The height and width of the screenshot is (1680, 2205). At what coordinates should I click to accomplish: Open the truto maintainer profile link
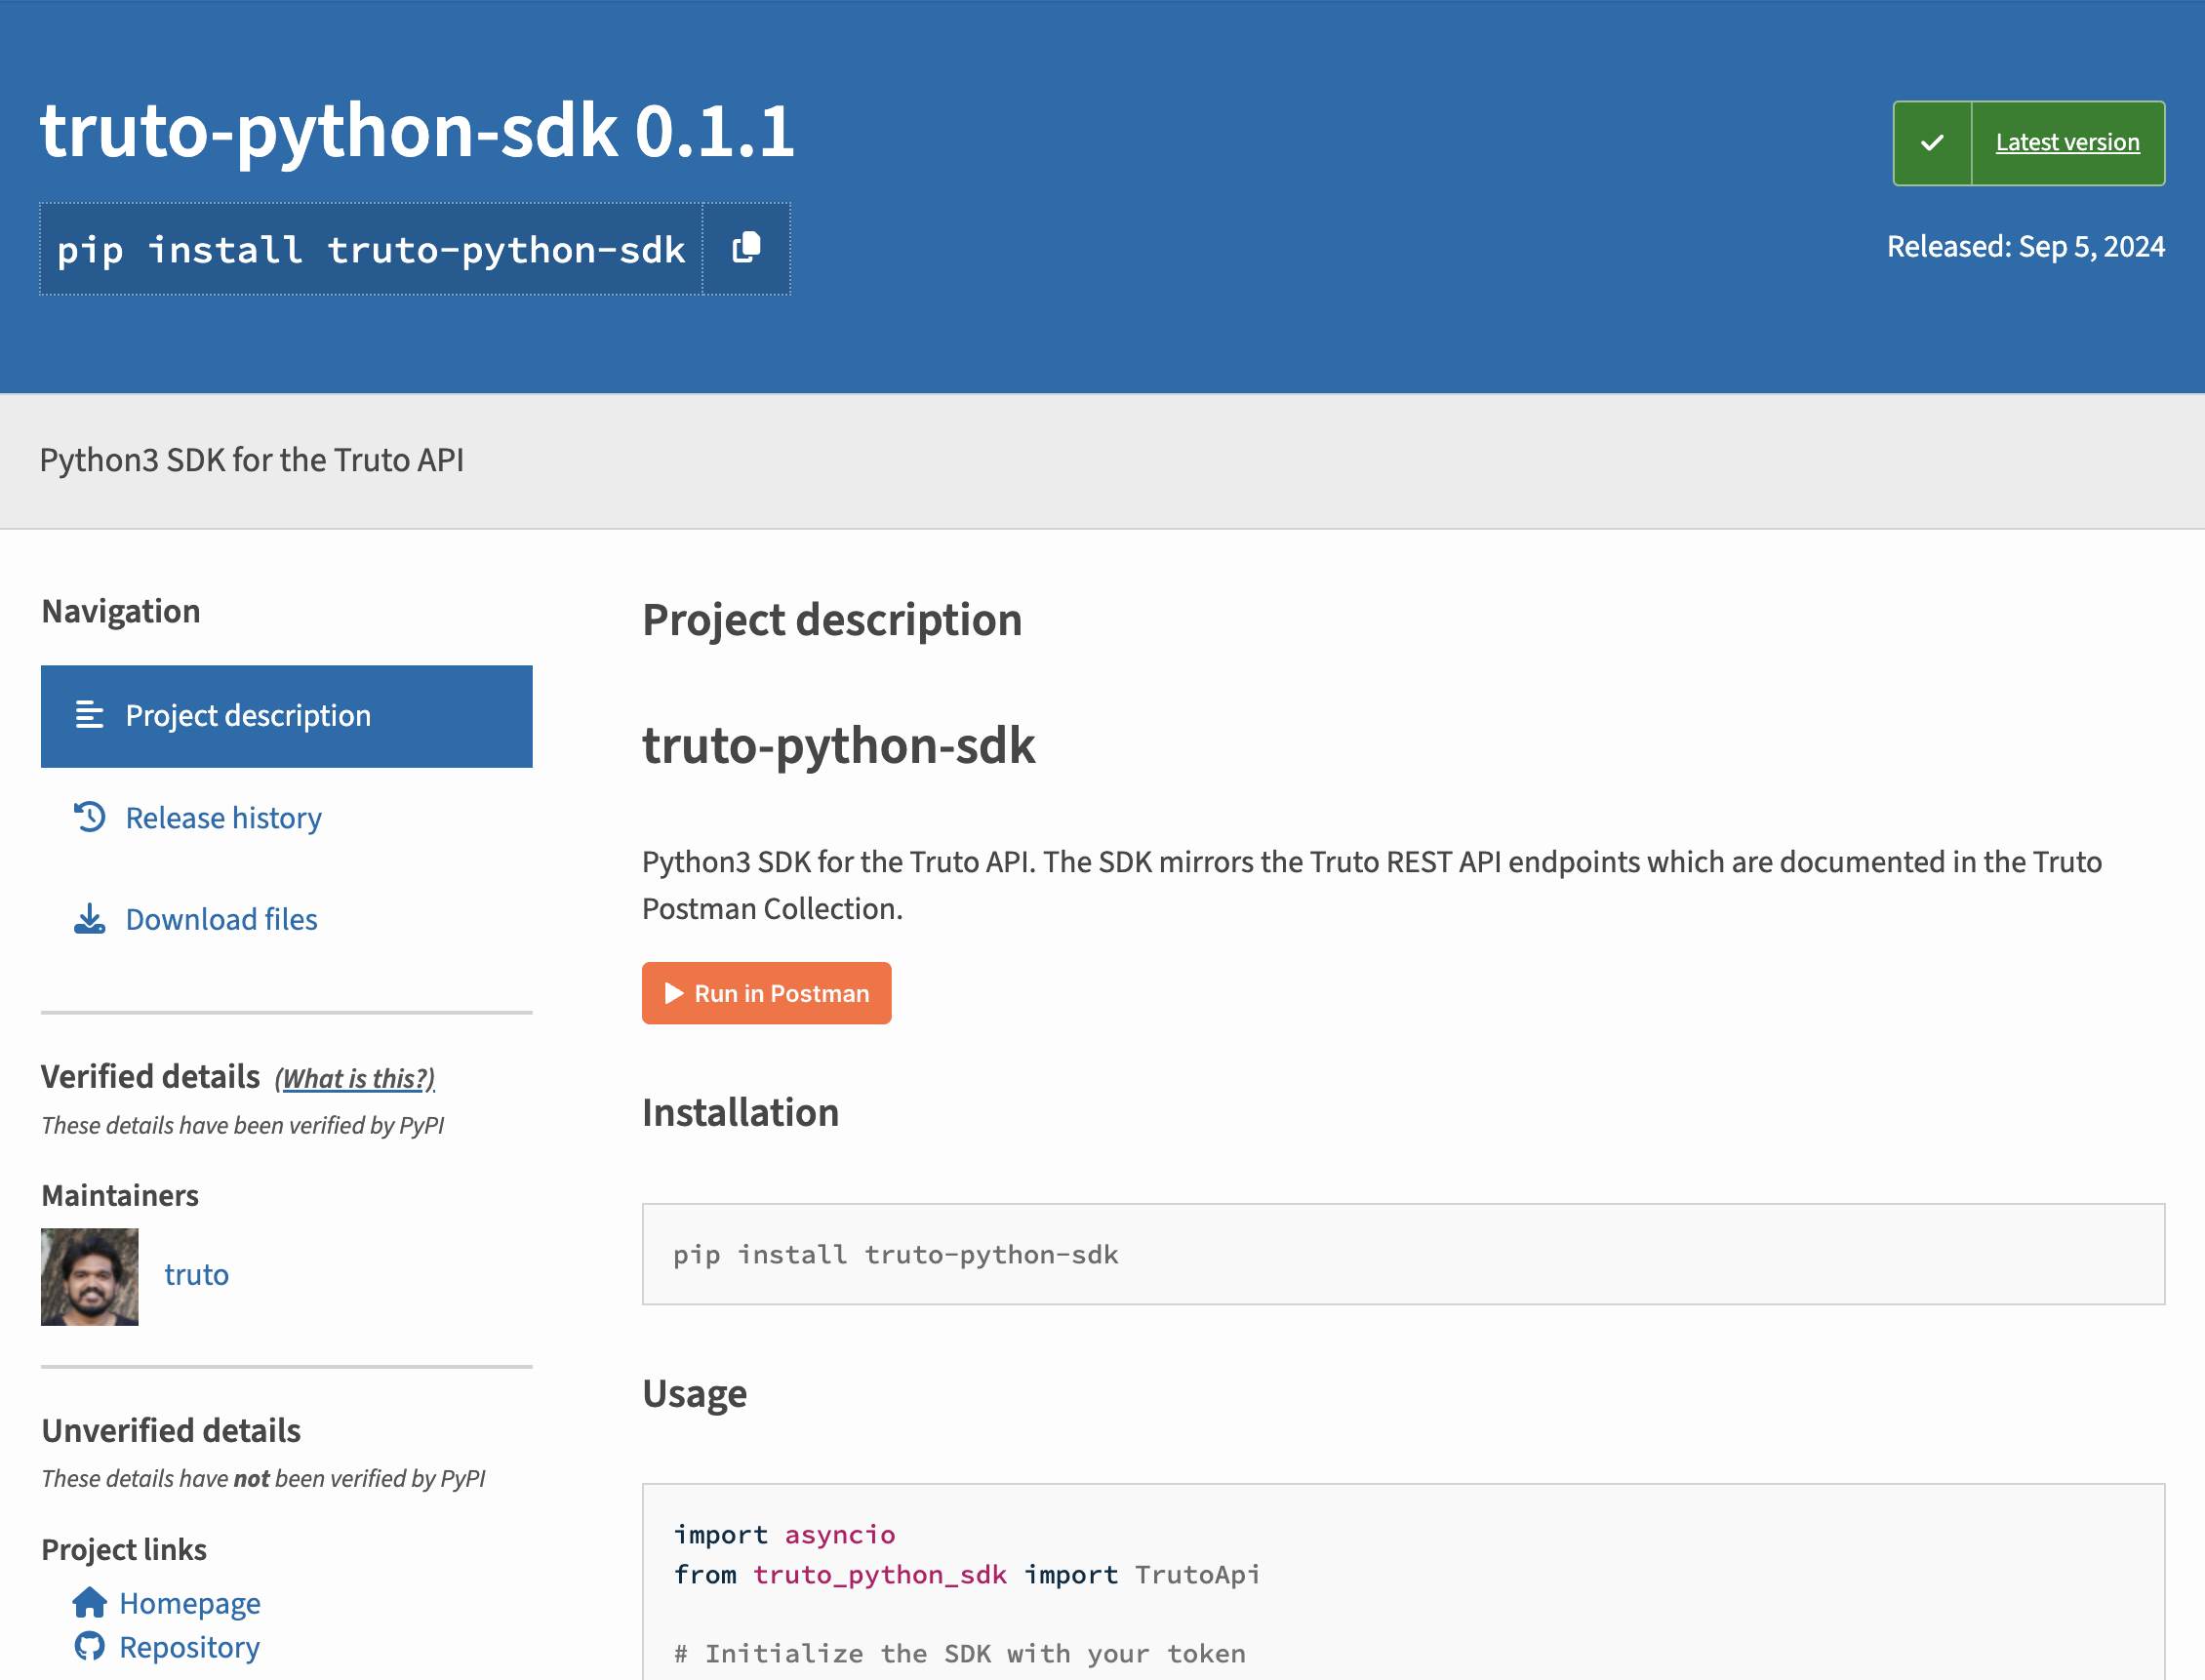[x=196, y=1275]
